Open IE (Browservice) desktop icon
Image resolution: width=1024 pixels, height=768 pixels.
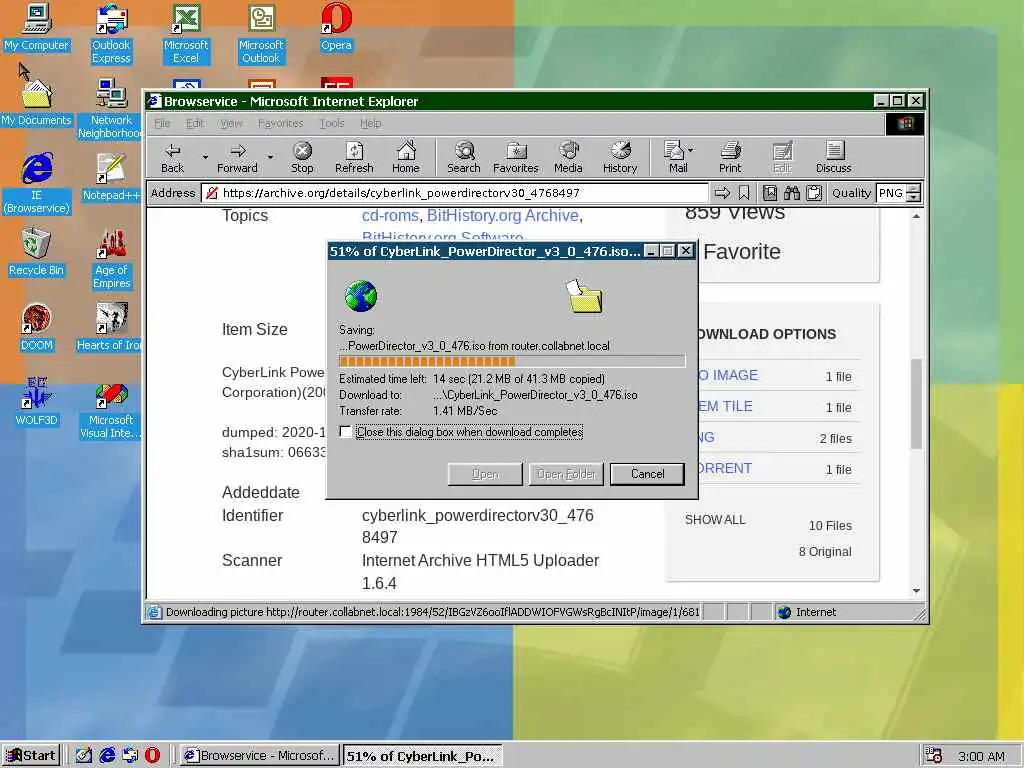37,184
